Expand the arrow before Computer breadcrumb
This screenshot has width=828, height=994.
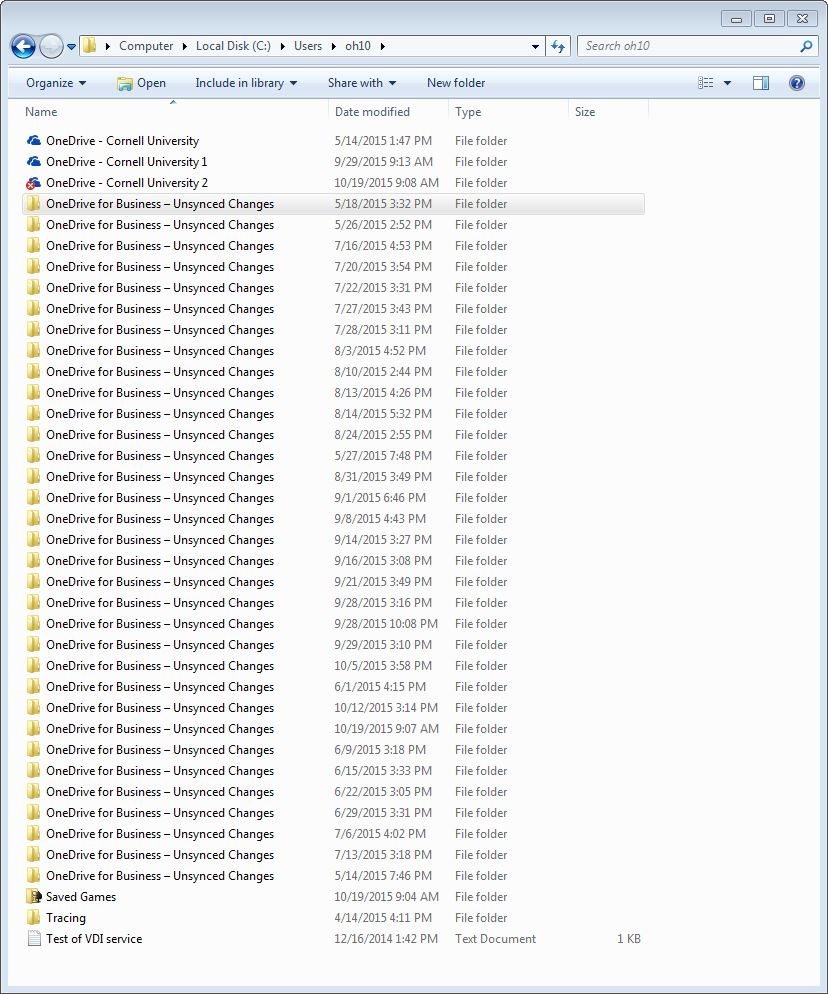tap(108, 46)
